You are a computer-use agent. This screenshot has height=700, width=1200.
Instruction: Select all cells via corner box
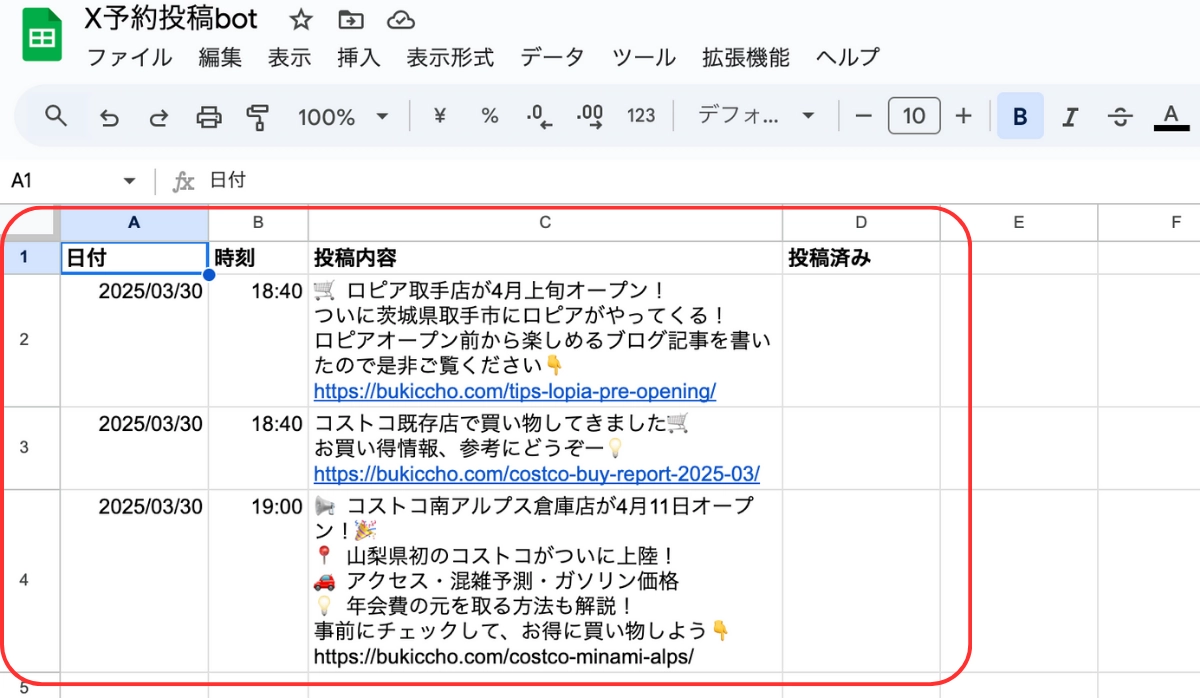coord(30,222)
